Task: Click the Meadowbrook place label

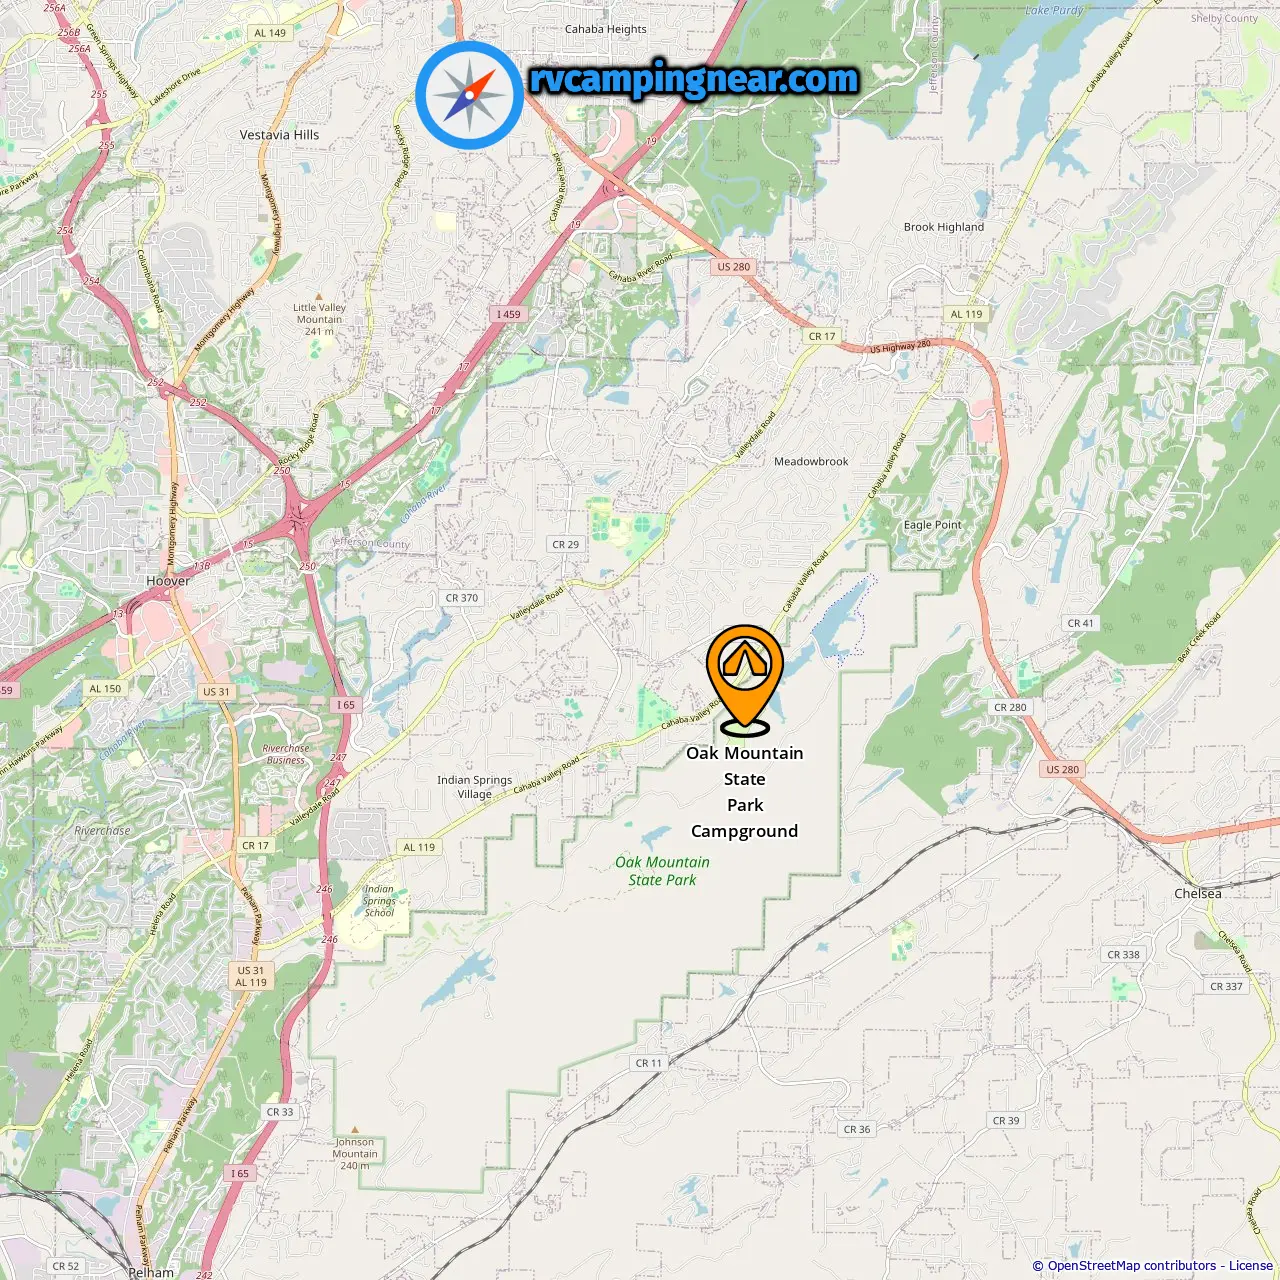Action: (811, 462)
